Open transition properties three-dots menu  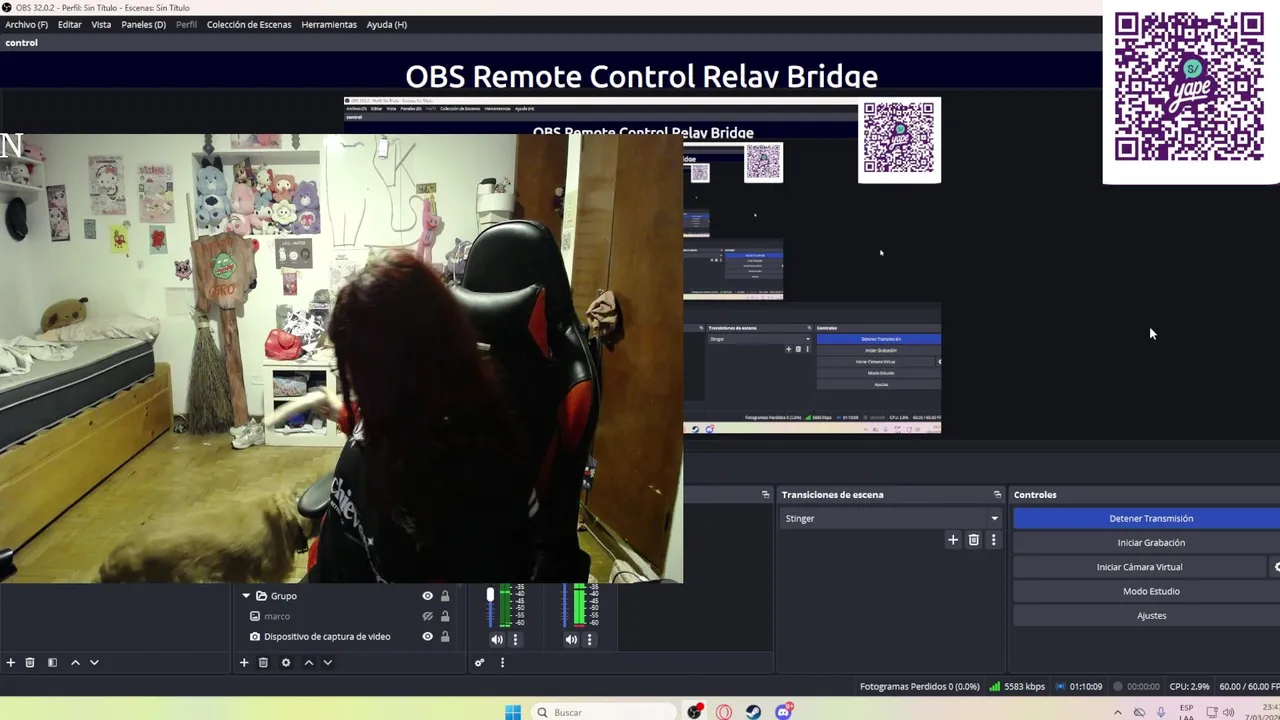(993, 540)
